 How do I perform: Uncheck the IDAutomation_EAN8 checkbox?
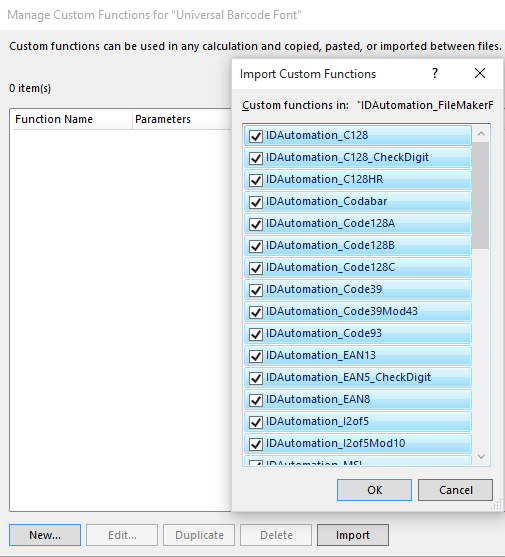[x=256, y=400]
